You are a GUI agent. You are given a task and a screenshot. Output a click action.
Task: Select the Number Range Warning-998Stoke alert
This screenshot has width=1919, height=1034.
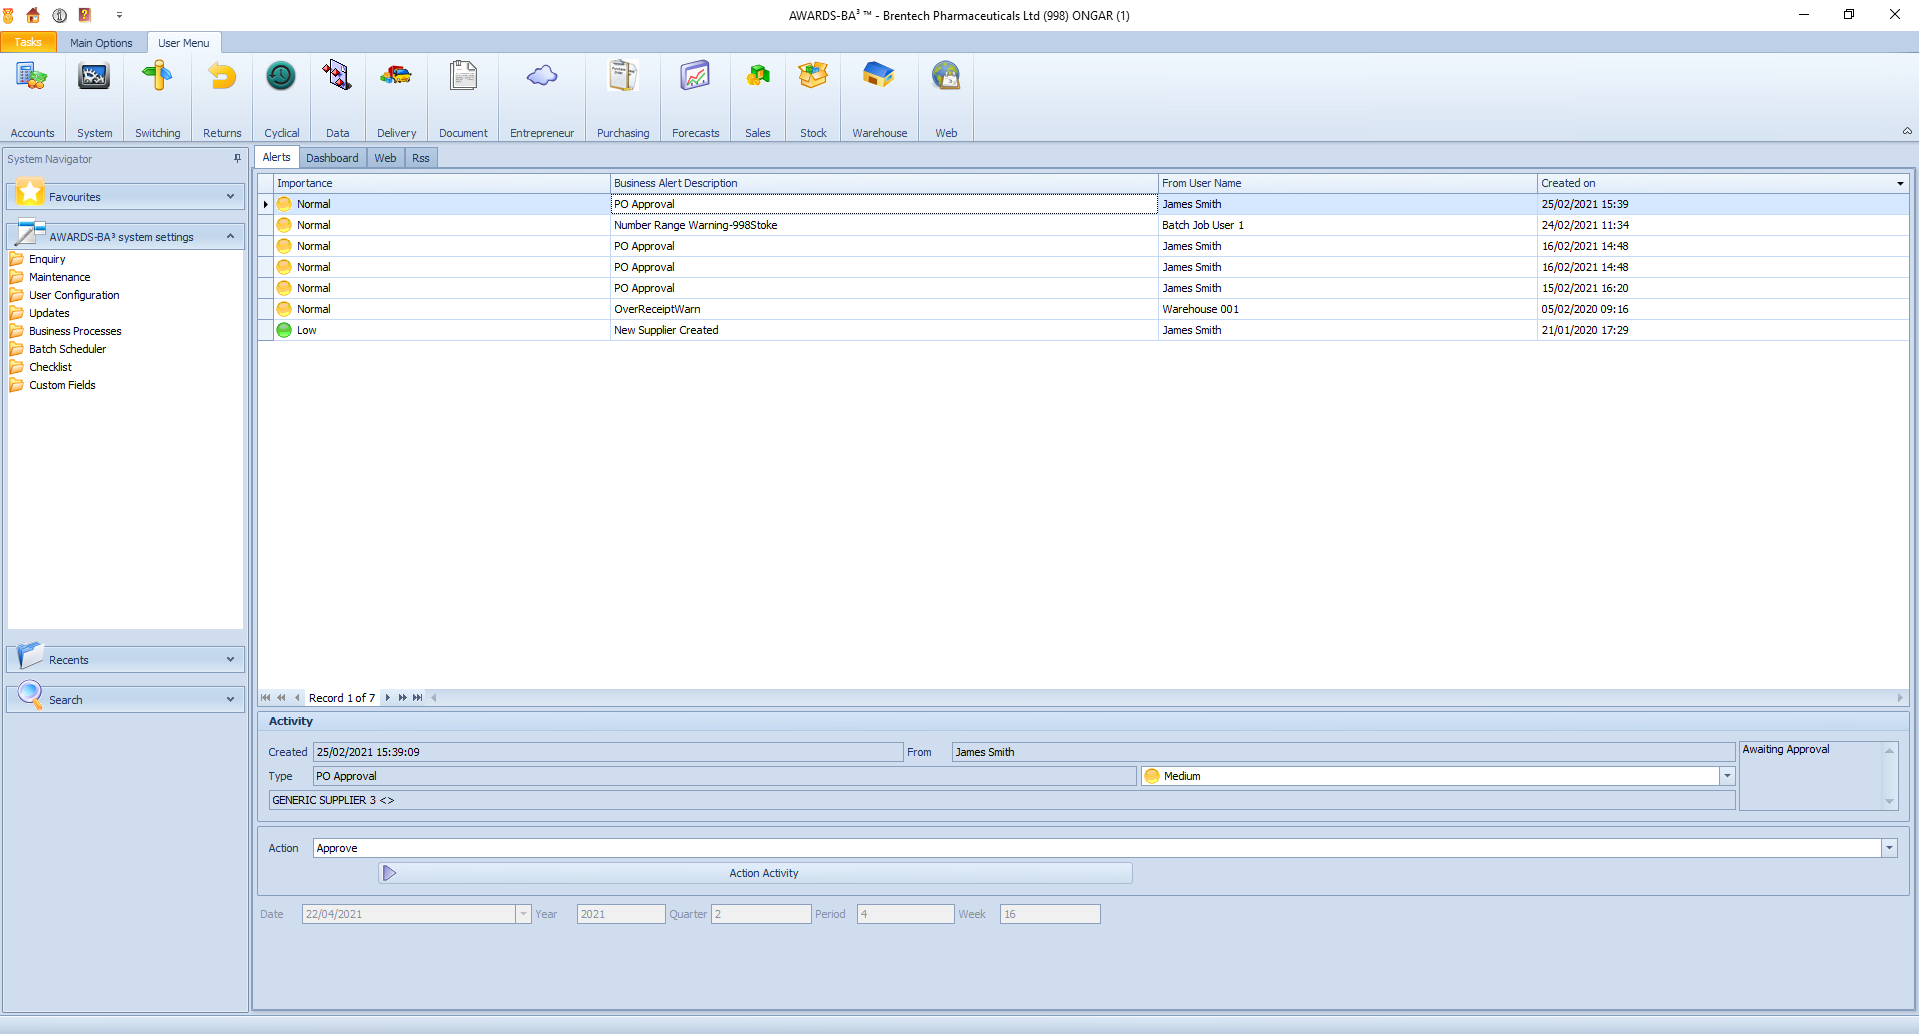(x=1083, y=225)
